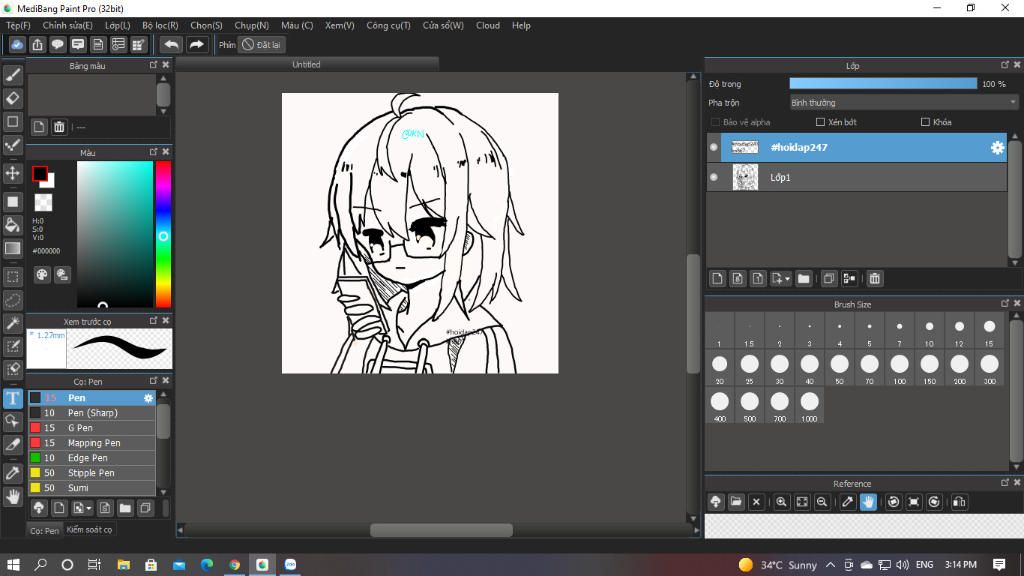Image resolution: width=1024 pixels, height=576 pixels.
Task: Duplicate the layer in layer panel
Action: (x=829, y=279)
